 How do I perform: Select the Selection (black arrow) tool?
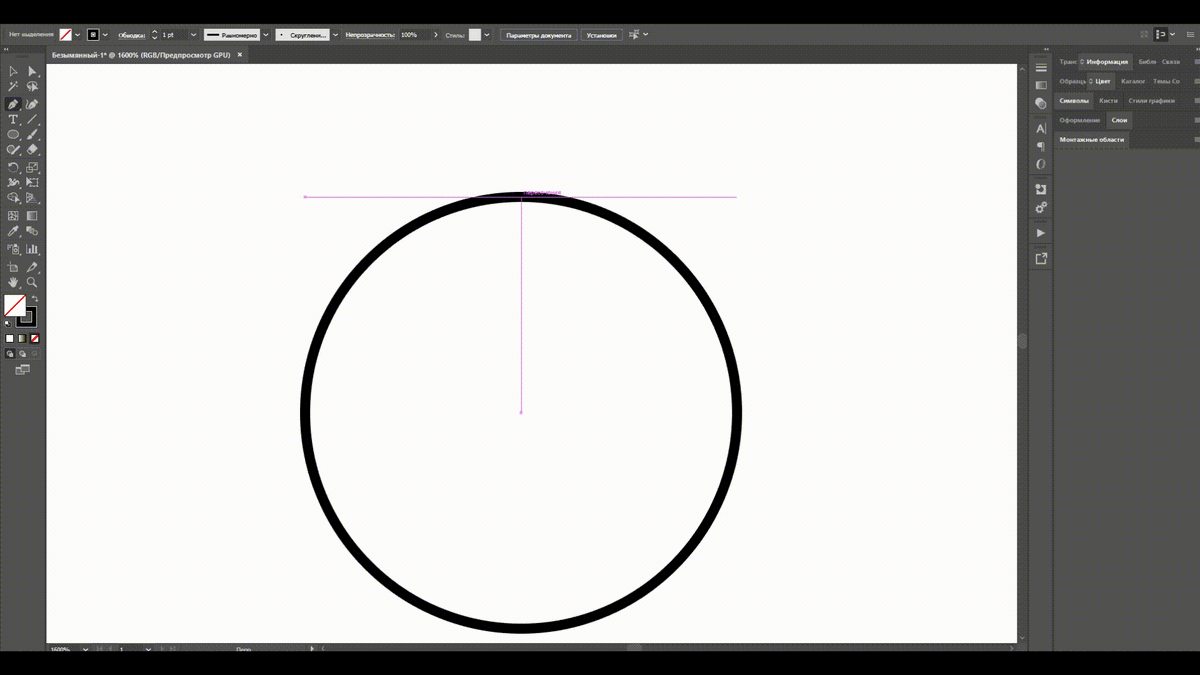pos(13,71)
